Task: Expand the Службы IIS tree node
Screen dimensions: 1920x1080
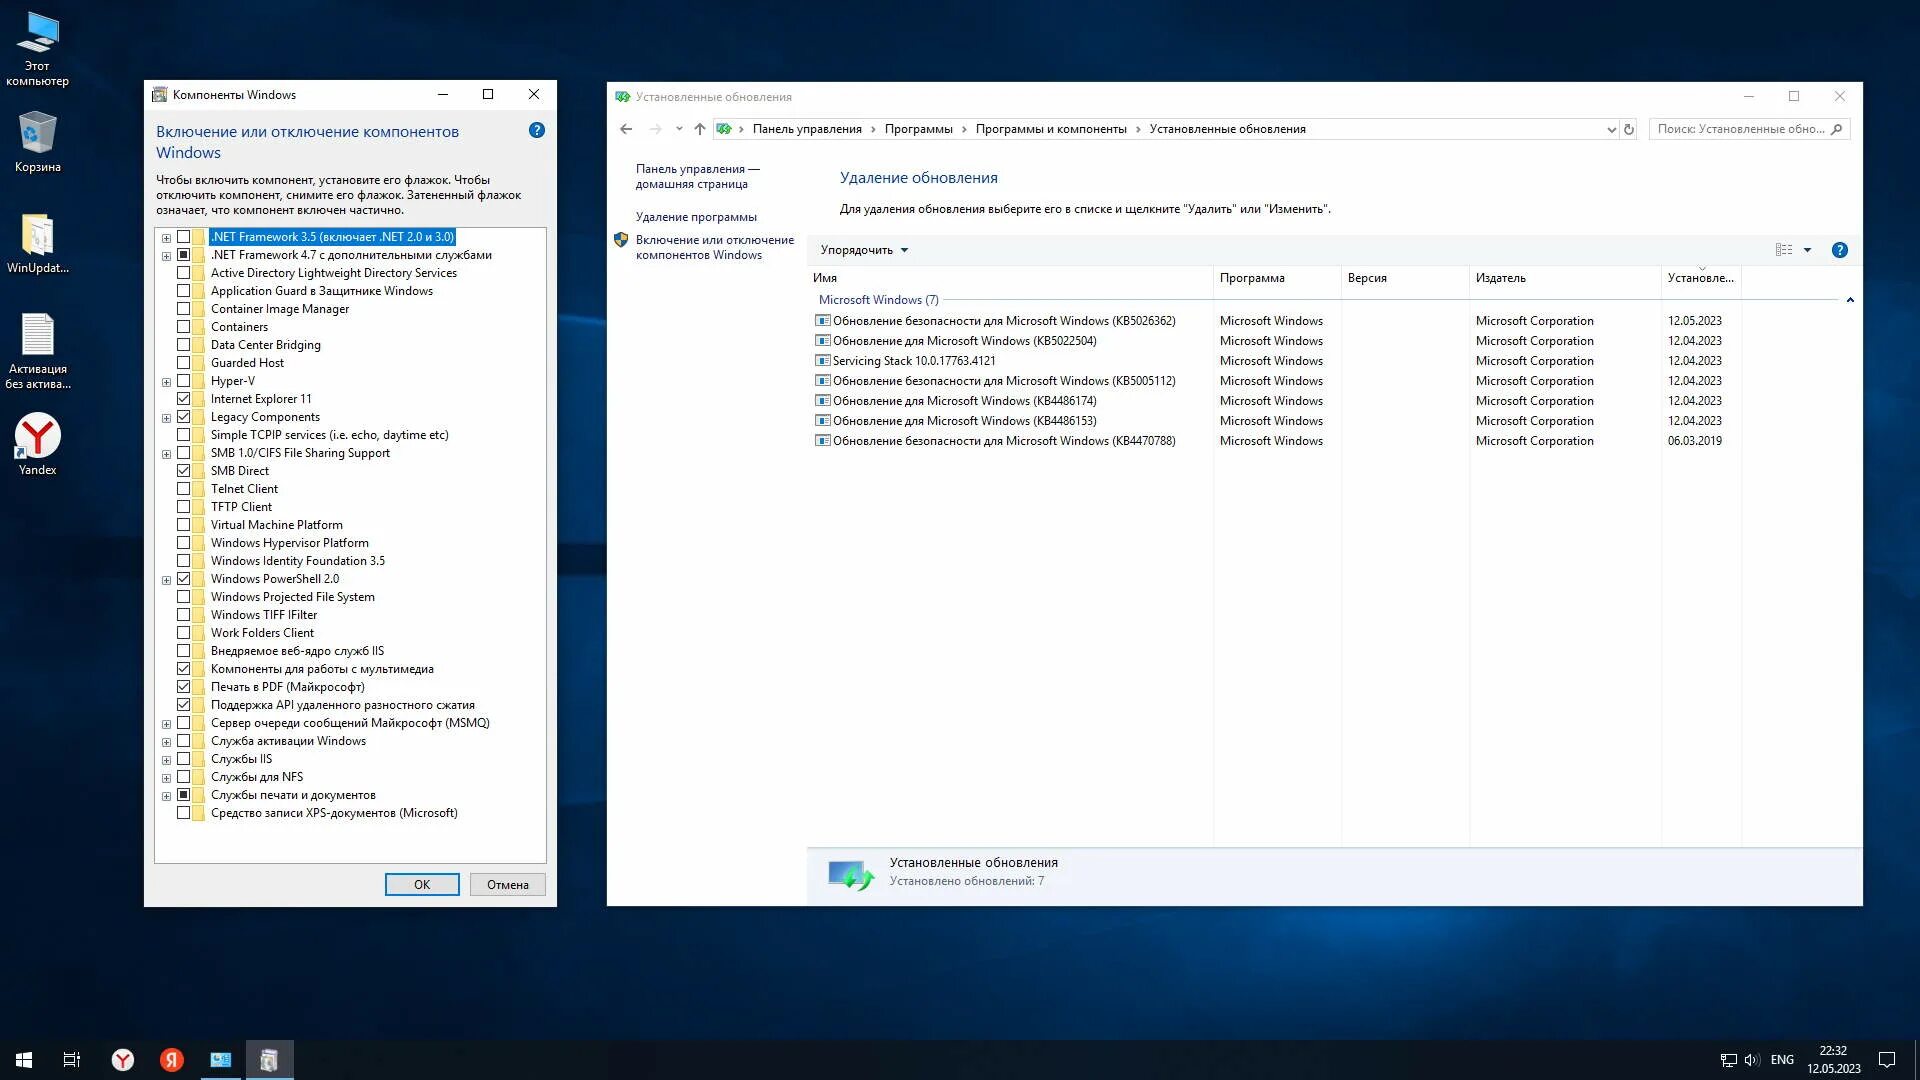Action: [166, 758]
